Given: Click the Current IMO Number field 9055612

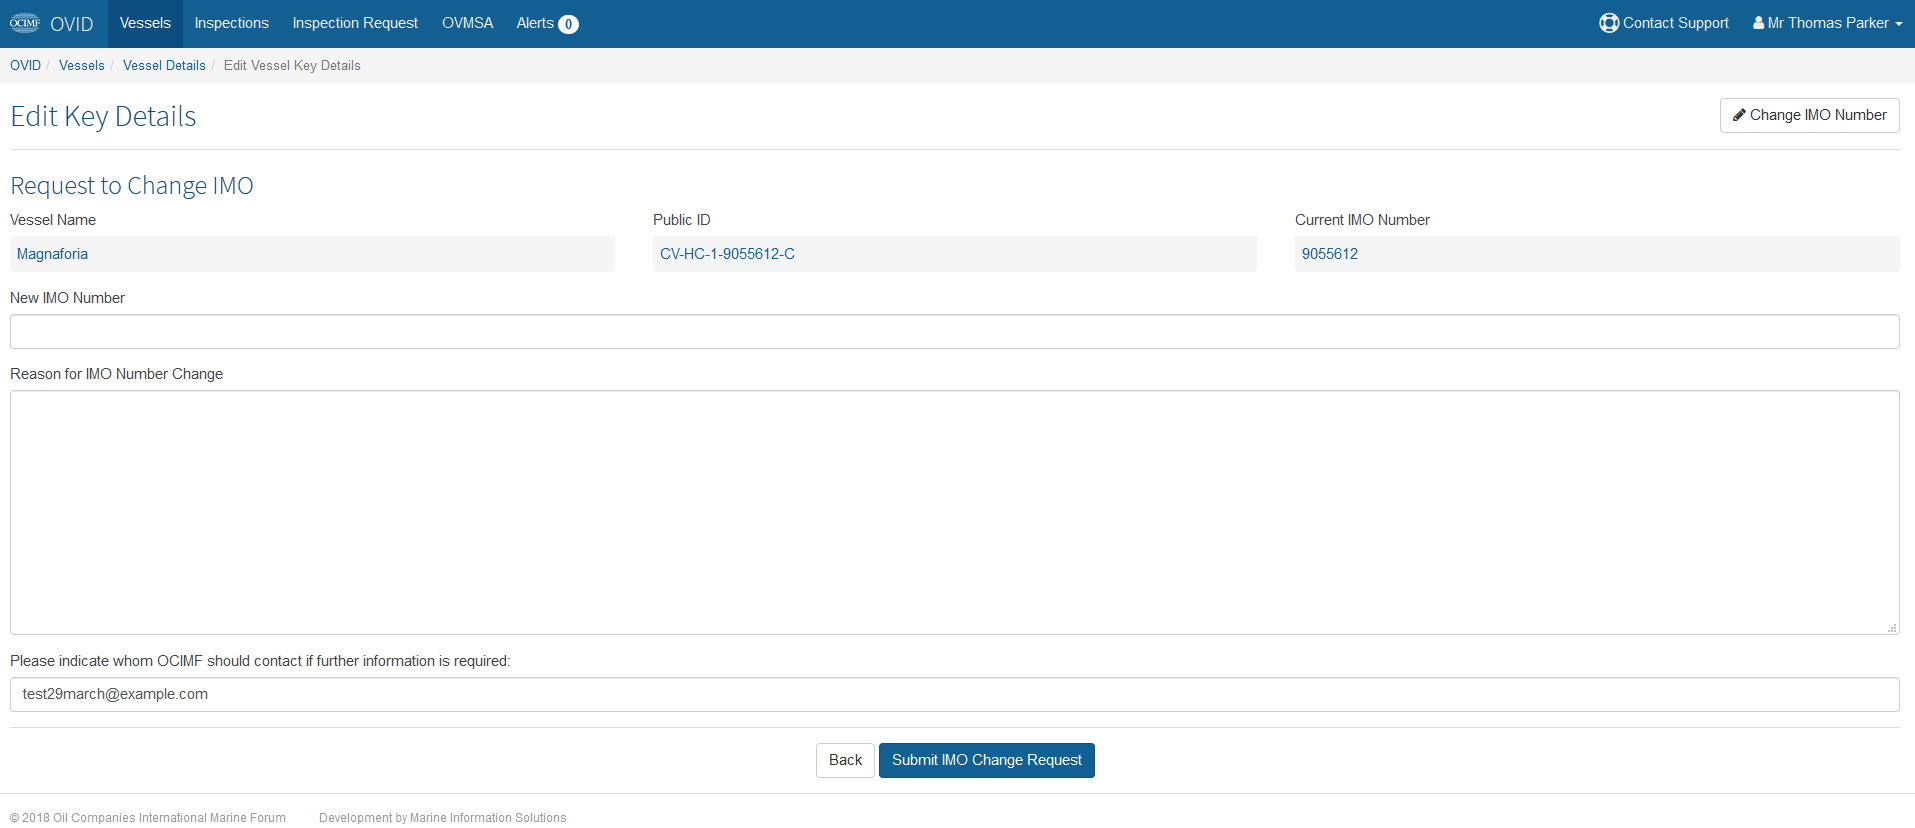Looking at the screenshot, I should (1597, 254).
